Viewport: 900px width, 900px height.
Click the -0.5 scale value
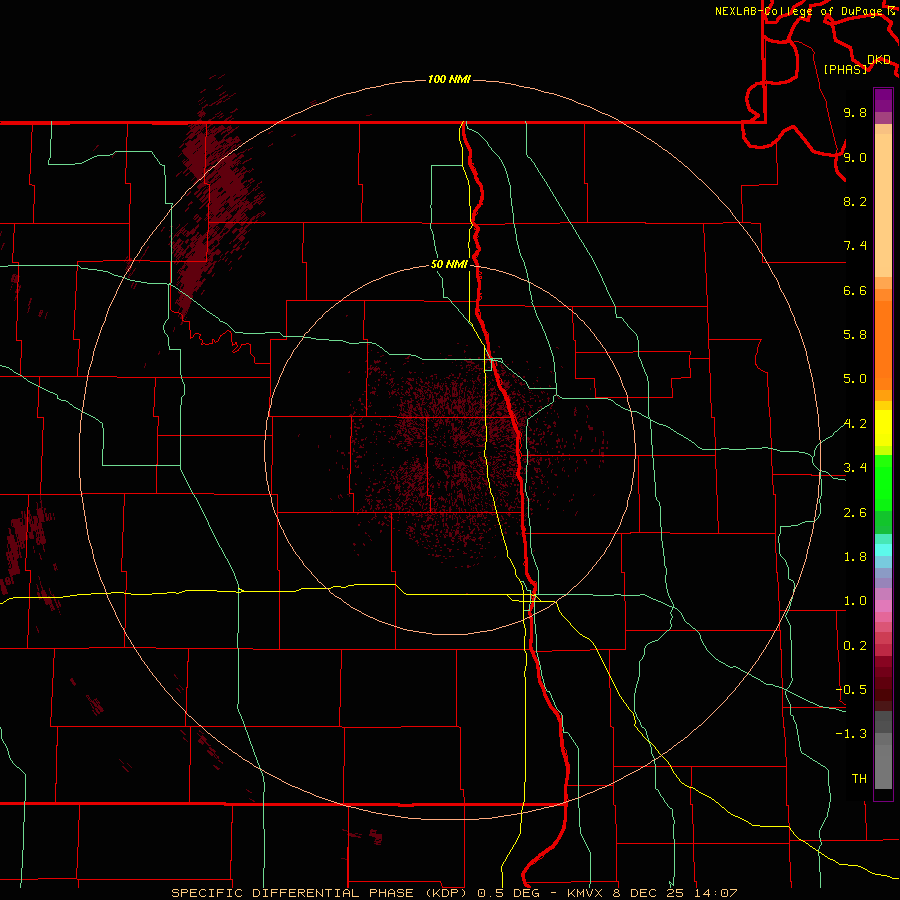pos(852,690)
